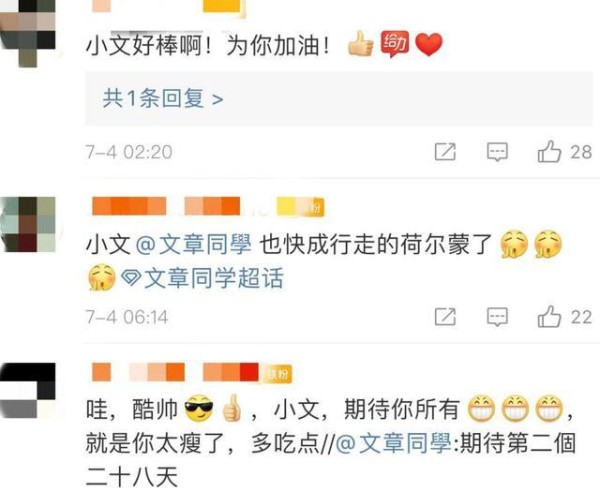Like the 7-4 02:20 comment
Image resolution: width=600 pixels, height=492 pixels.
564,152
